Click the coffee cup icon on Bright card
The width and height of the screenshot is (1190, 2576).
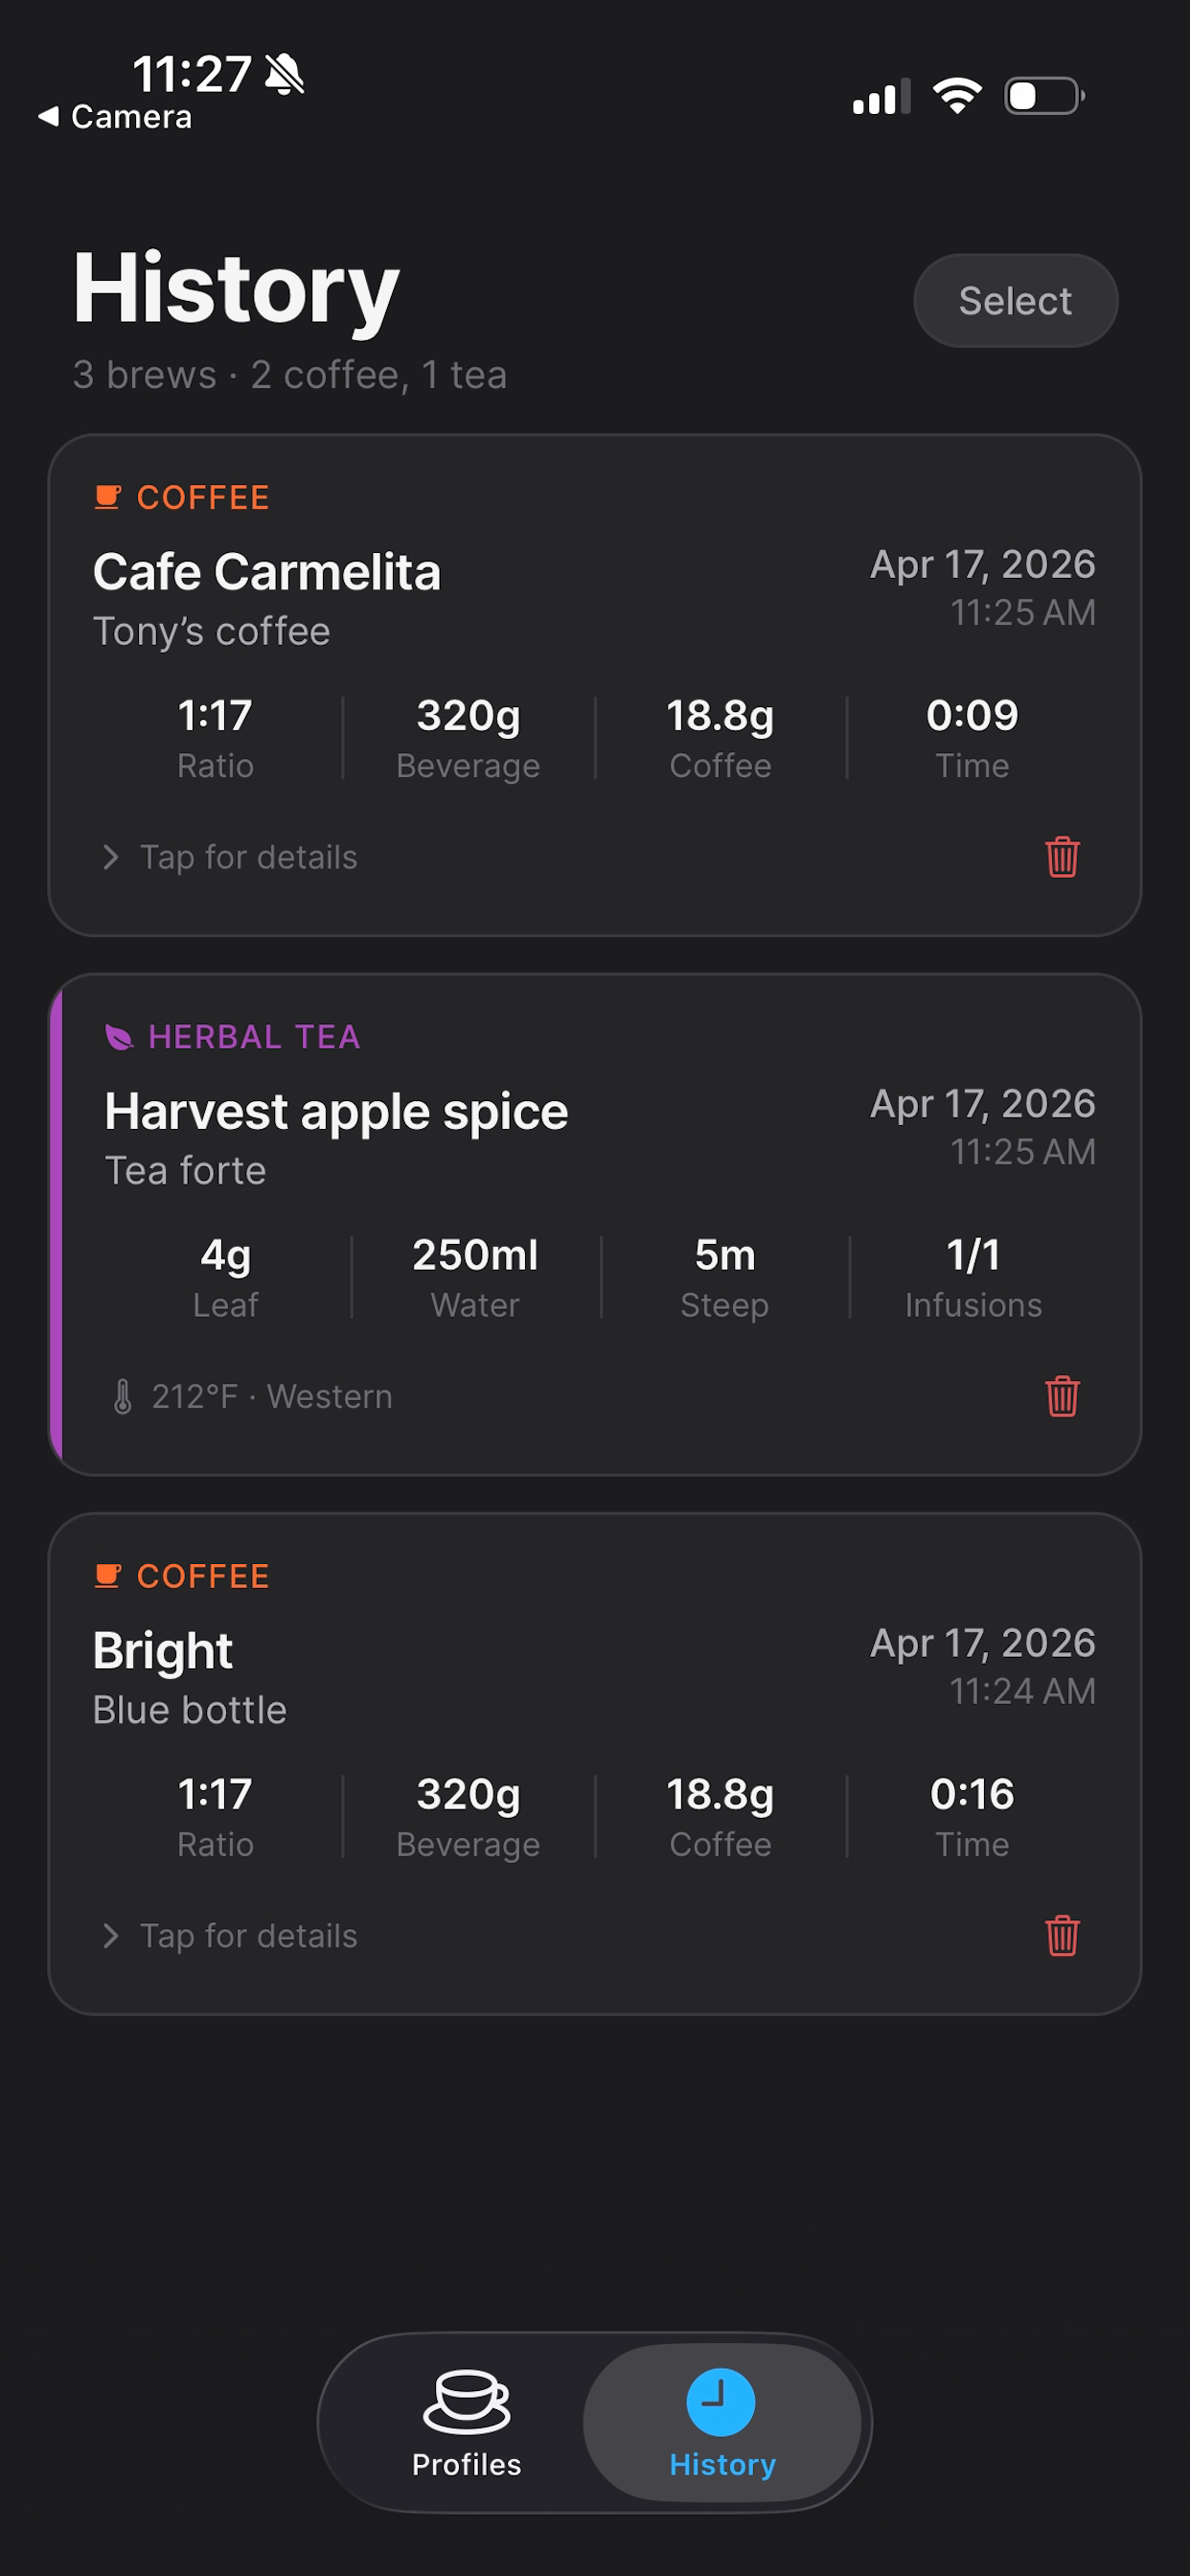[107, 1576]
